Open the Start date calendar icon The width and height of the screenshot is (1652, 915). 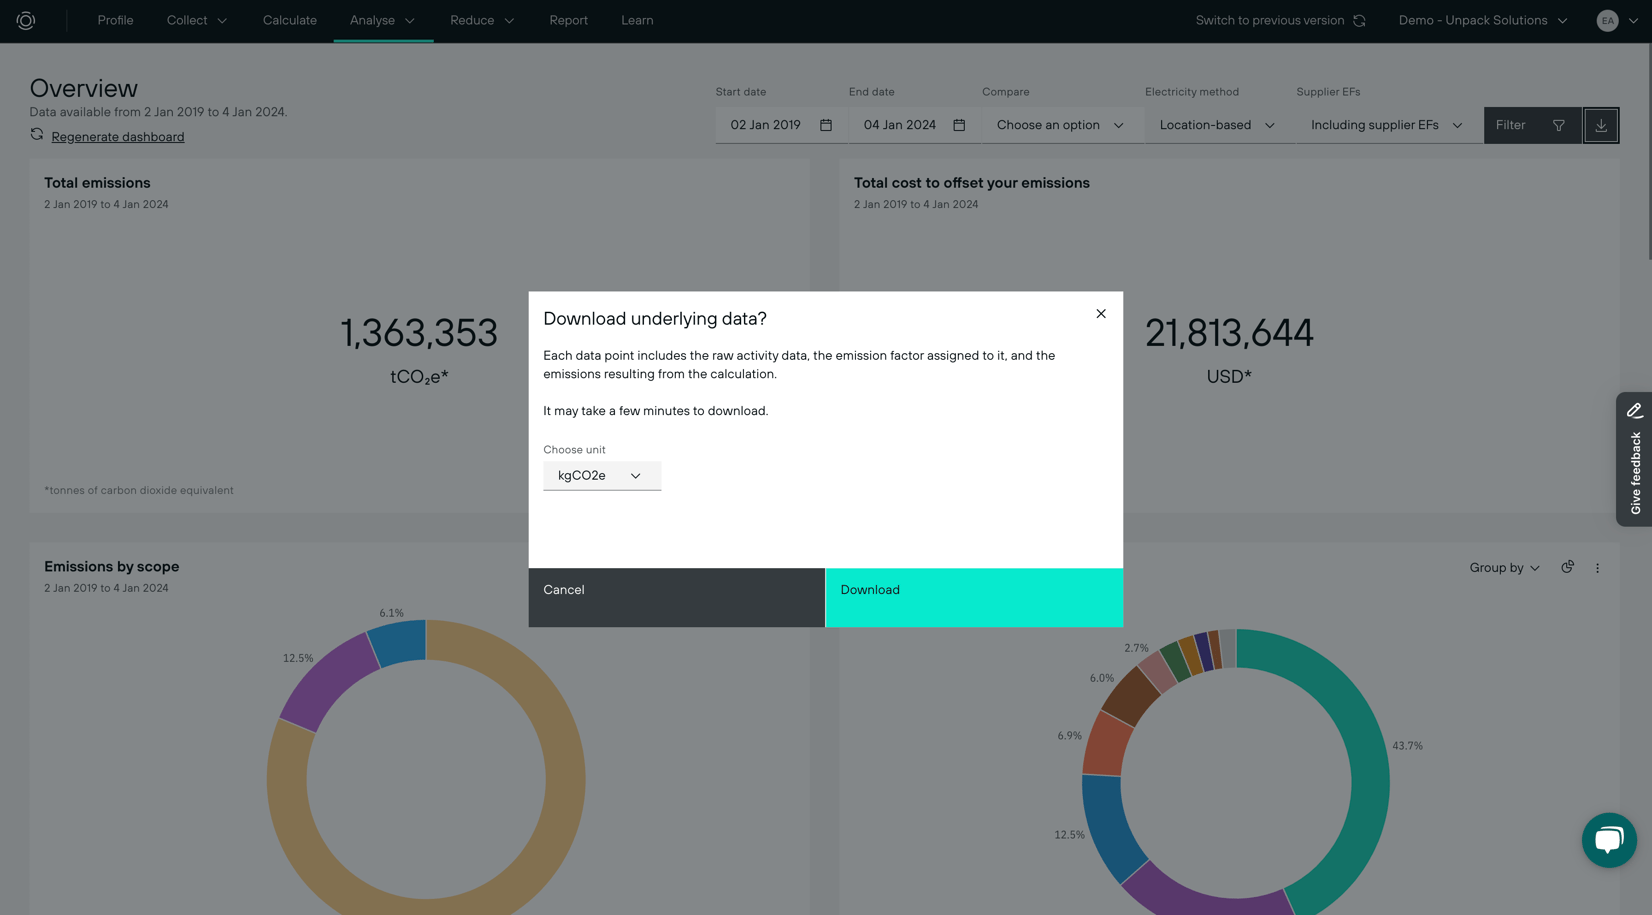[x=825, y=125]
